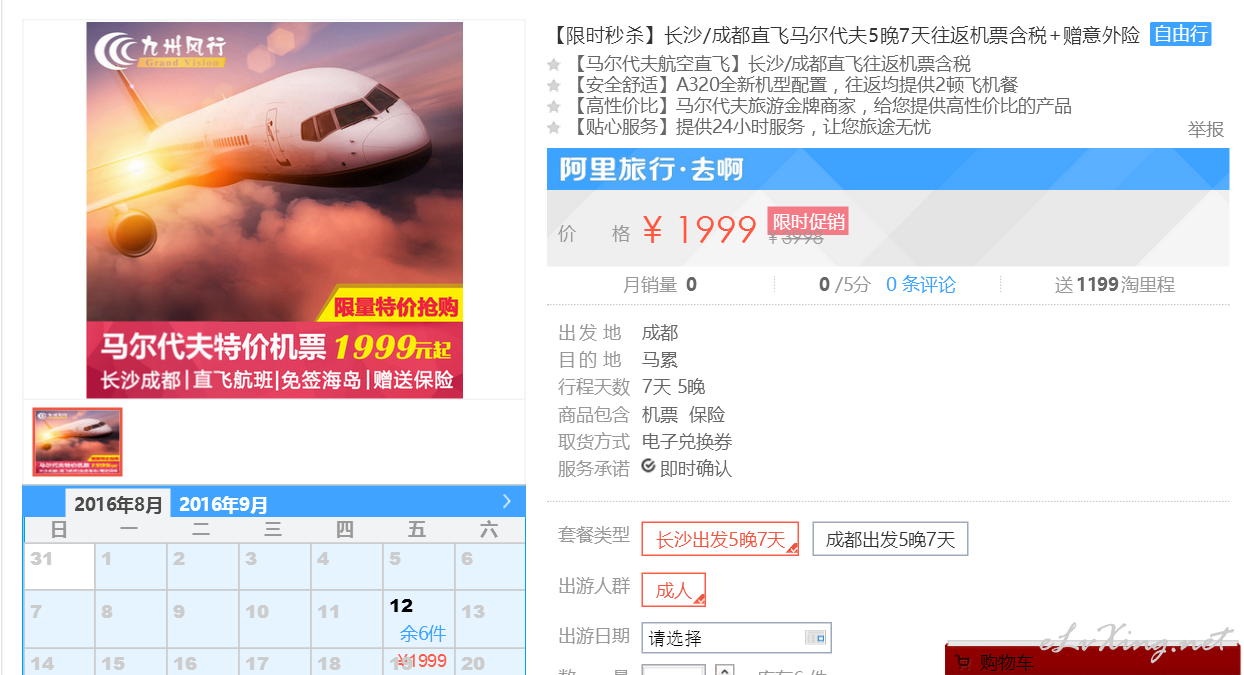1244x675 pixels.
Task: Open the calendar icon in date field
Action: tap(816, 637)
